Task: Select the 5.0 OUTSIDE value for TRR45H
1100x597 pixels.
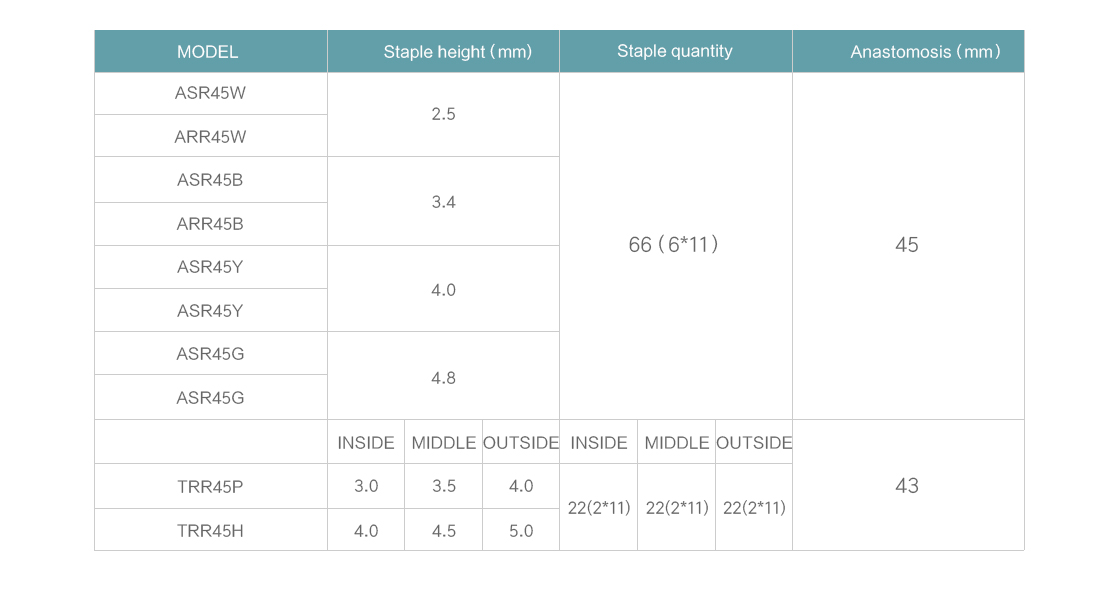Action: pyautogui.click(x=521, y=530)
